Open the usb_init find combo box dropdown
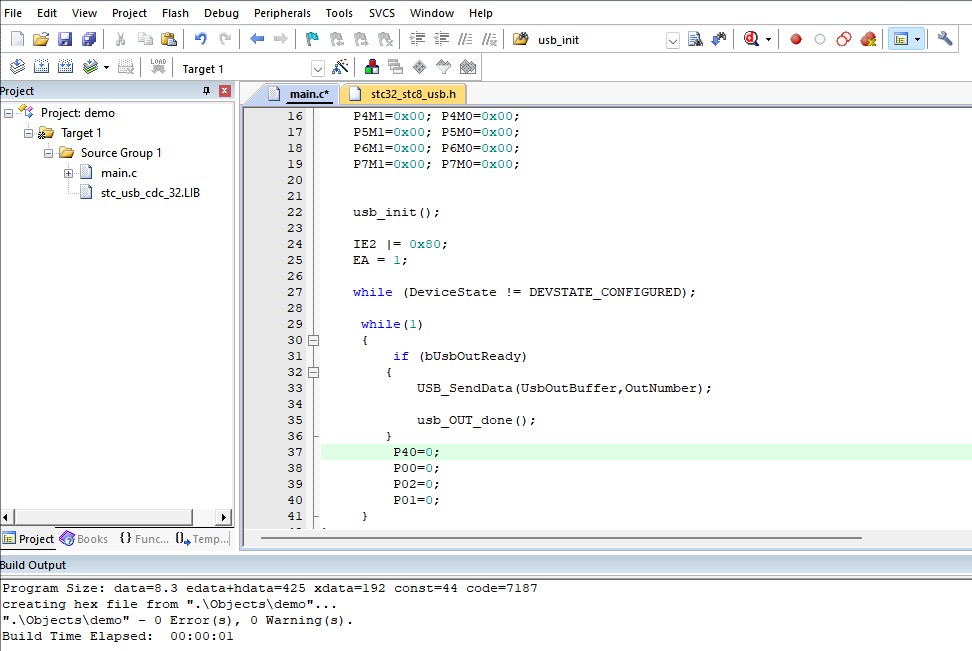 pyautogui.click(x=673, y=40)
